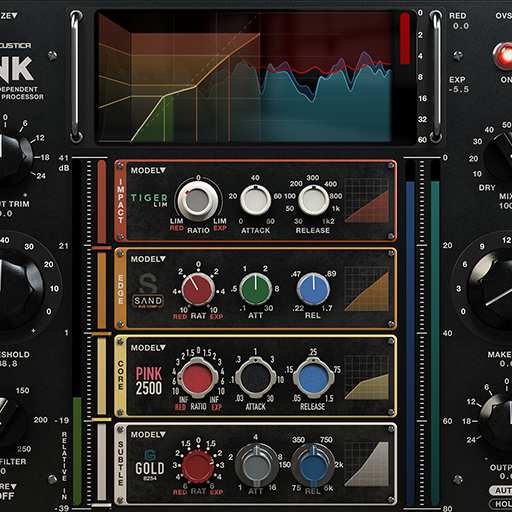The height and width of the screenshot is (512, 512).
Task: Click the red RATIO knob on Pink 2500
Action: pyautogui.click(x=198, y=378)
